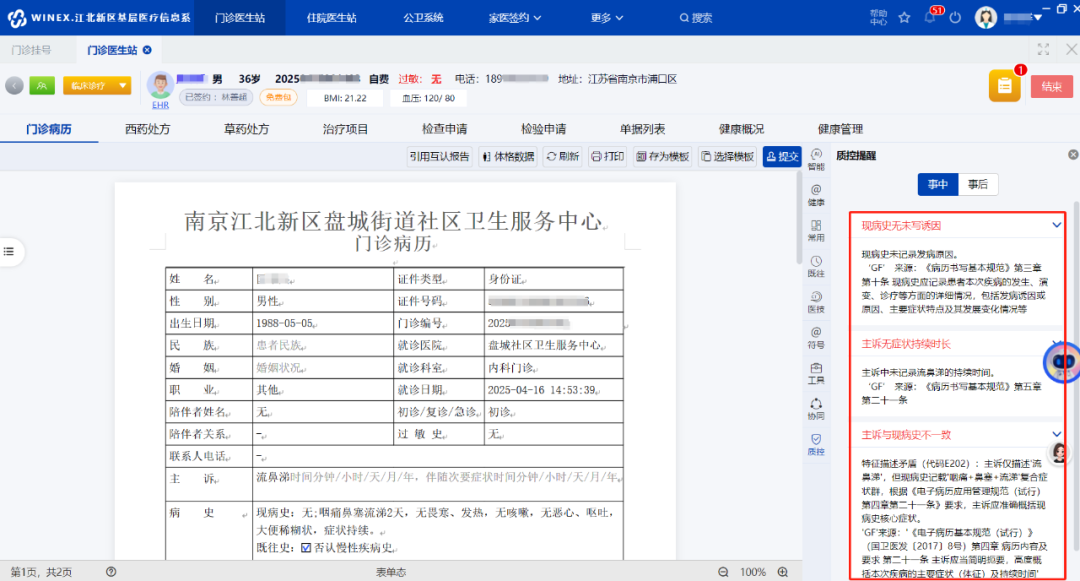1080x581 pixels.
Task: Select the 西药处方 tab
Action: point(147,129)
